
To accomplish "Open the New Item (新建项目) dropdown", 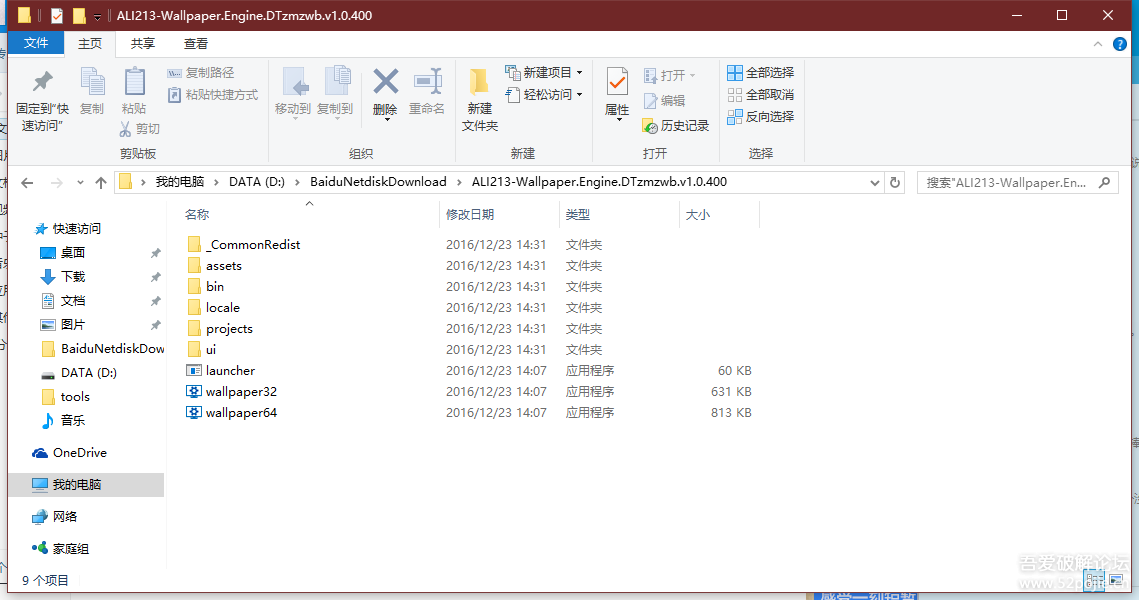I will pyautogui.click(x=544, y=73).
